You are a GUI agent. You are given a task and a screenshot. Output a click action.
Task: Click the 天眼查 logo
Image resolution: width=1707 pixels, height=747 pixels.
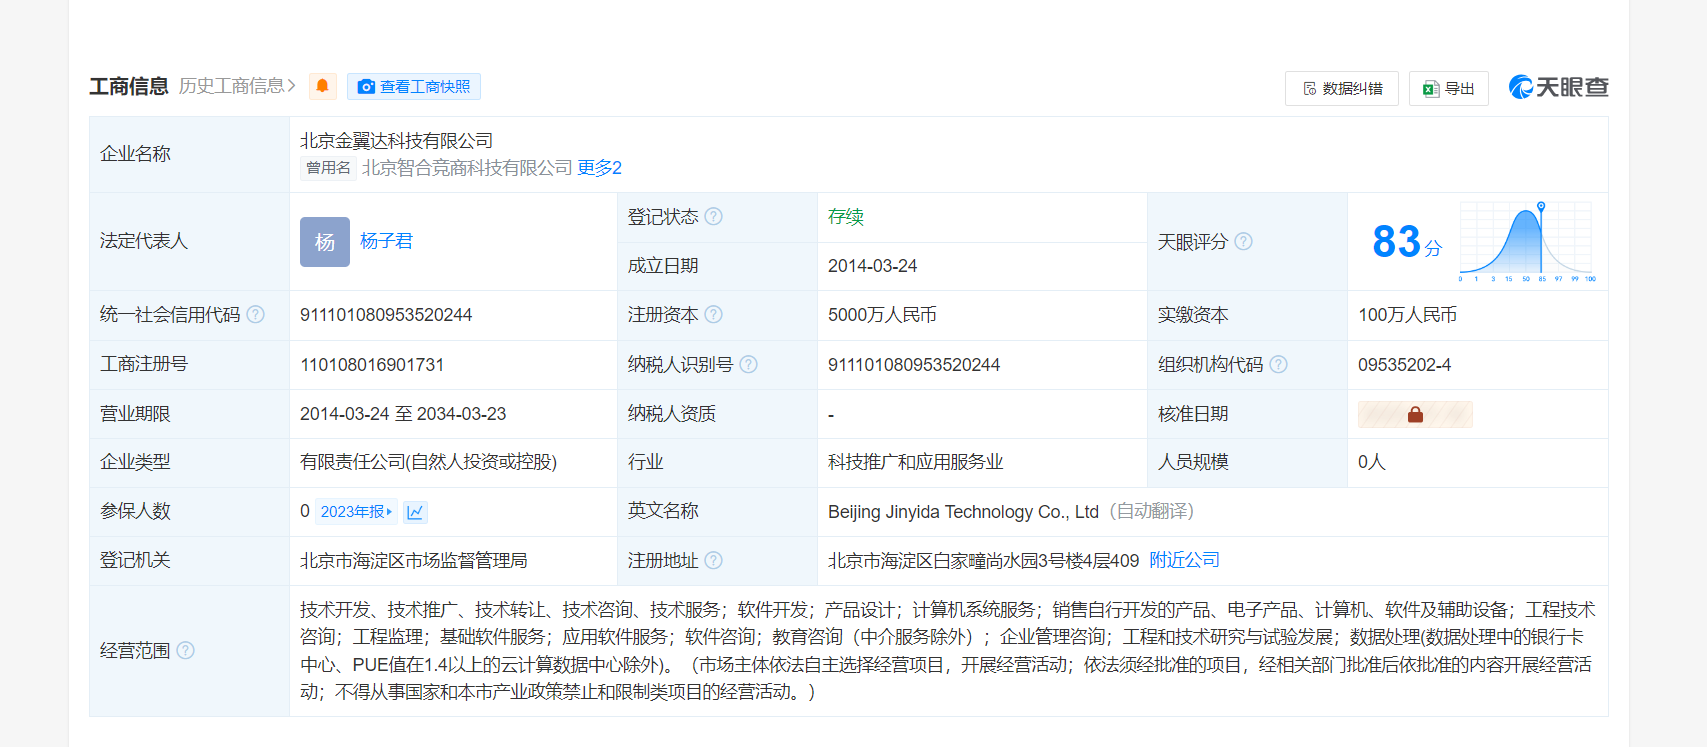pyautogui.click(x=1559, y=88)
